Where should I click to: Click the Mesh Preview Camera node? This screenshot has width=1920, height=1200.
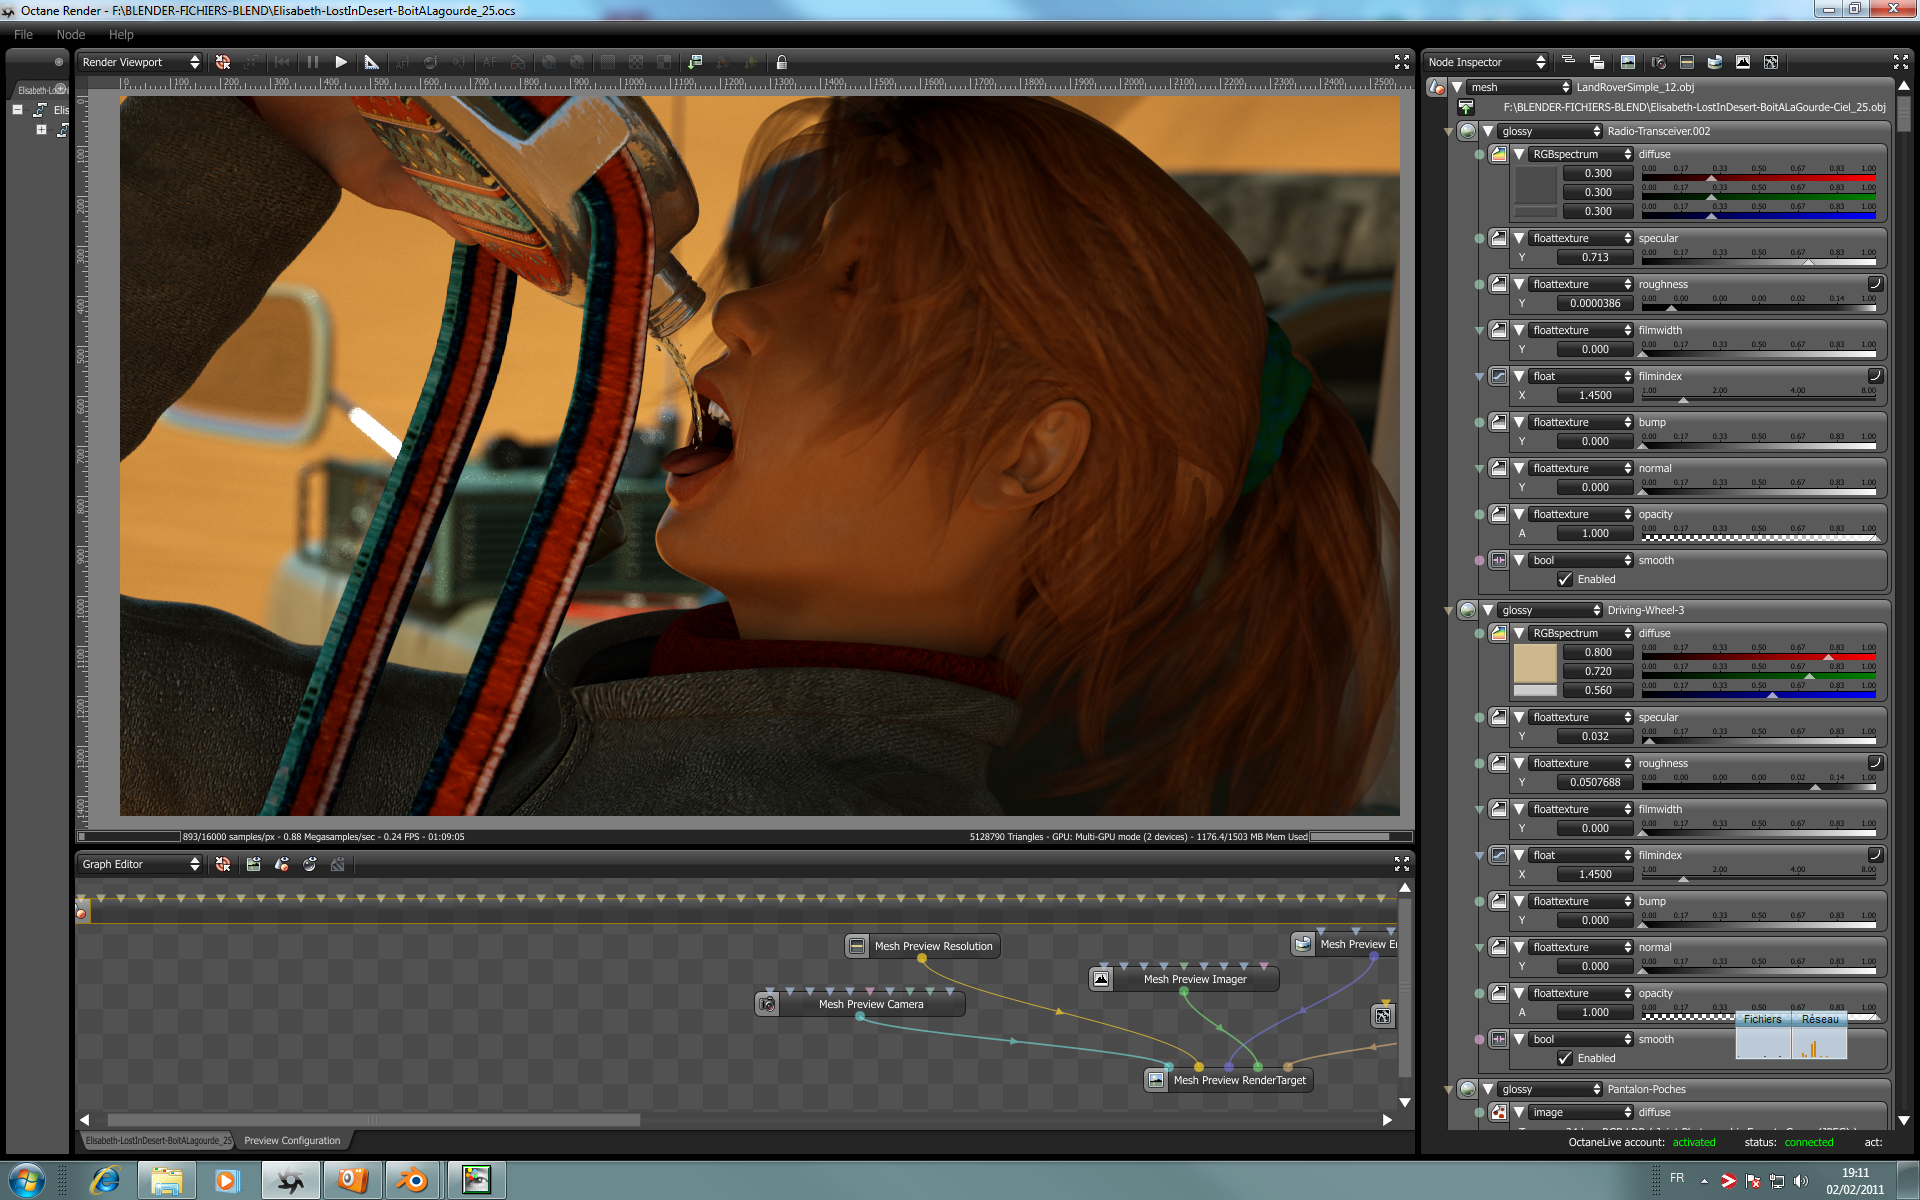(x=870, y=1004)
